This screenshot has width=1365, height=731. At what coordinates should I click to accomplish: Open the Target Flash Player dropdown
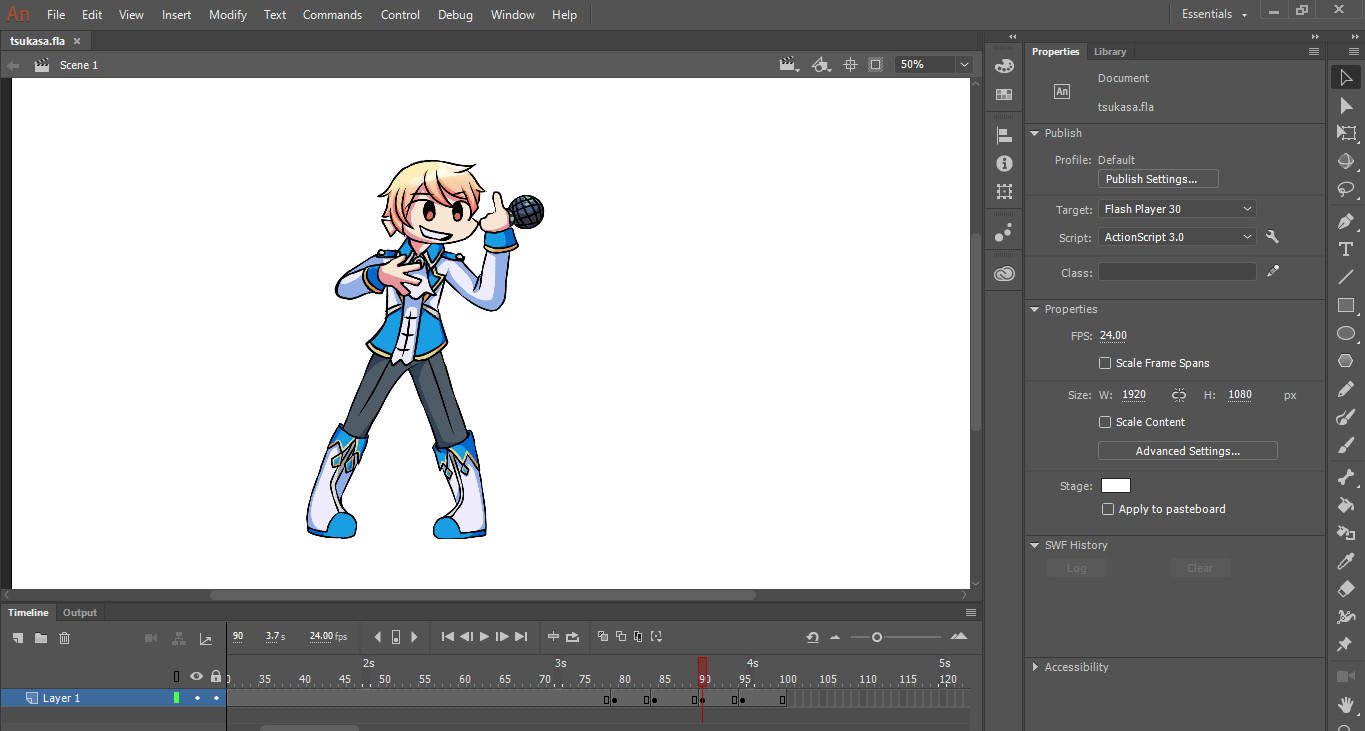coord(1177,209)
